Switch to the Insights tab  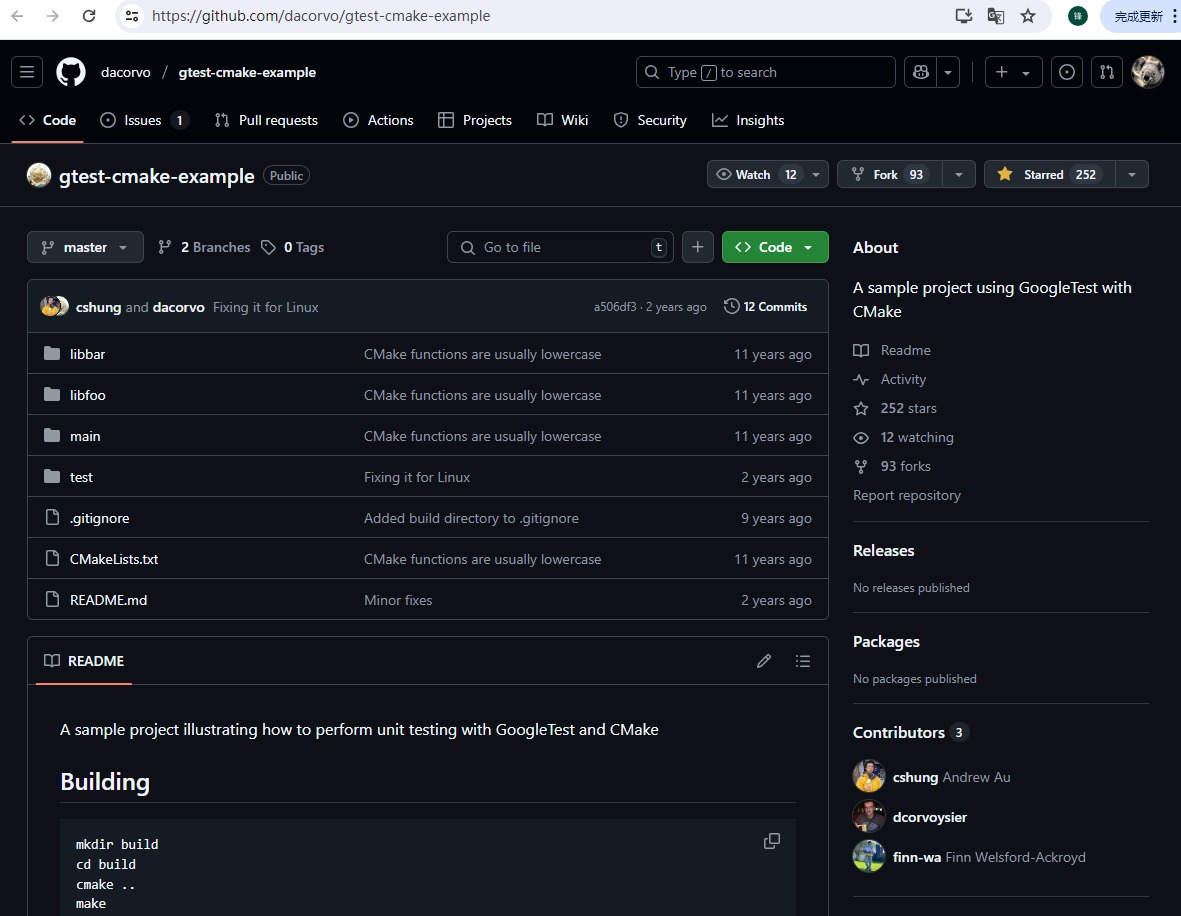(x=748, y=120)
